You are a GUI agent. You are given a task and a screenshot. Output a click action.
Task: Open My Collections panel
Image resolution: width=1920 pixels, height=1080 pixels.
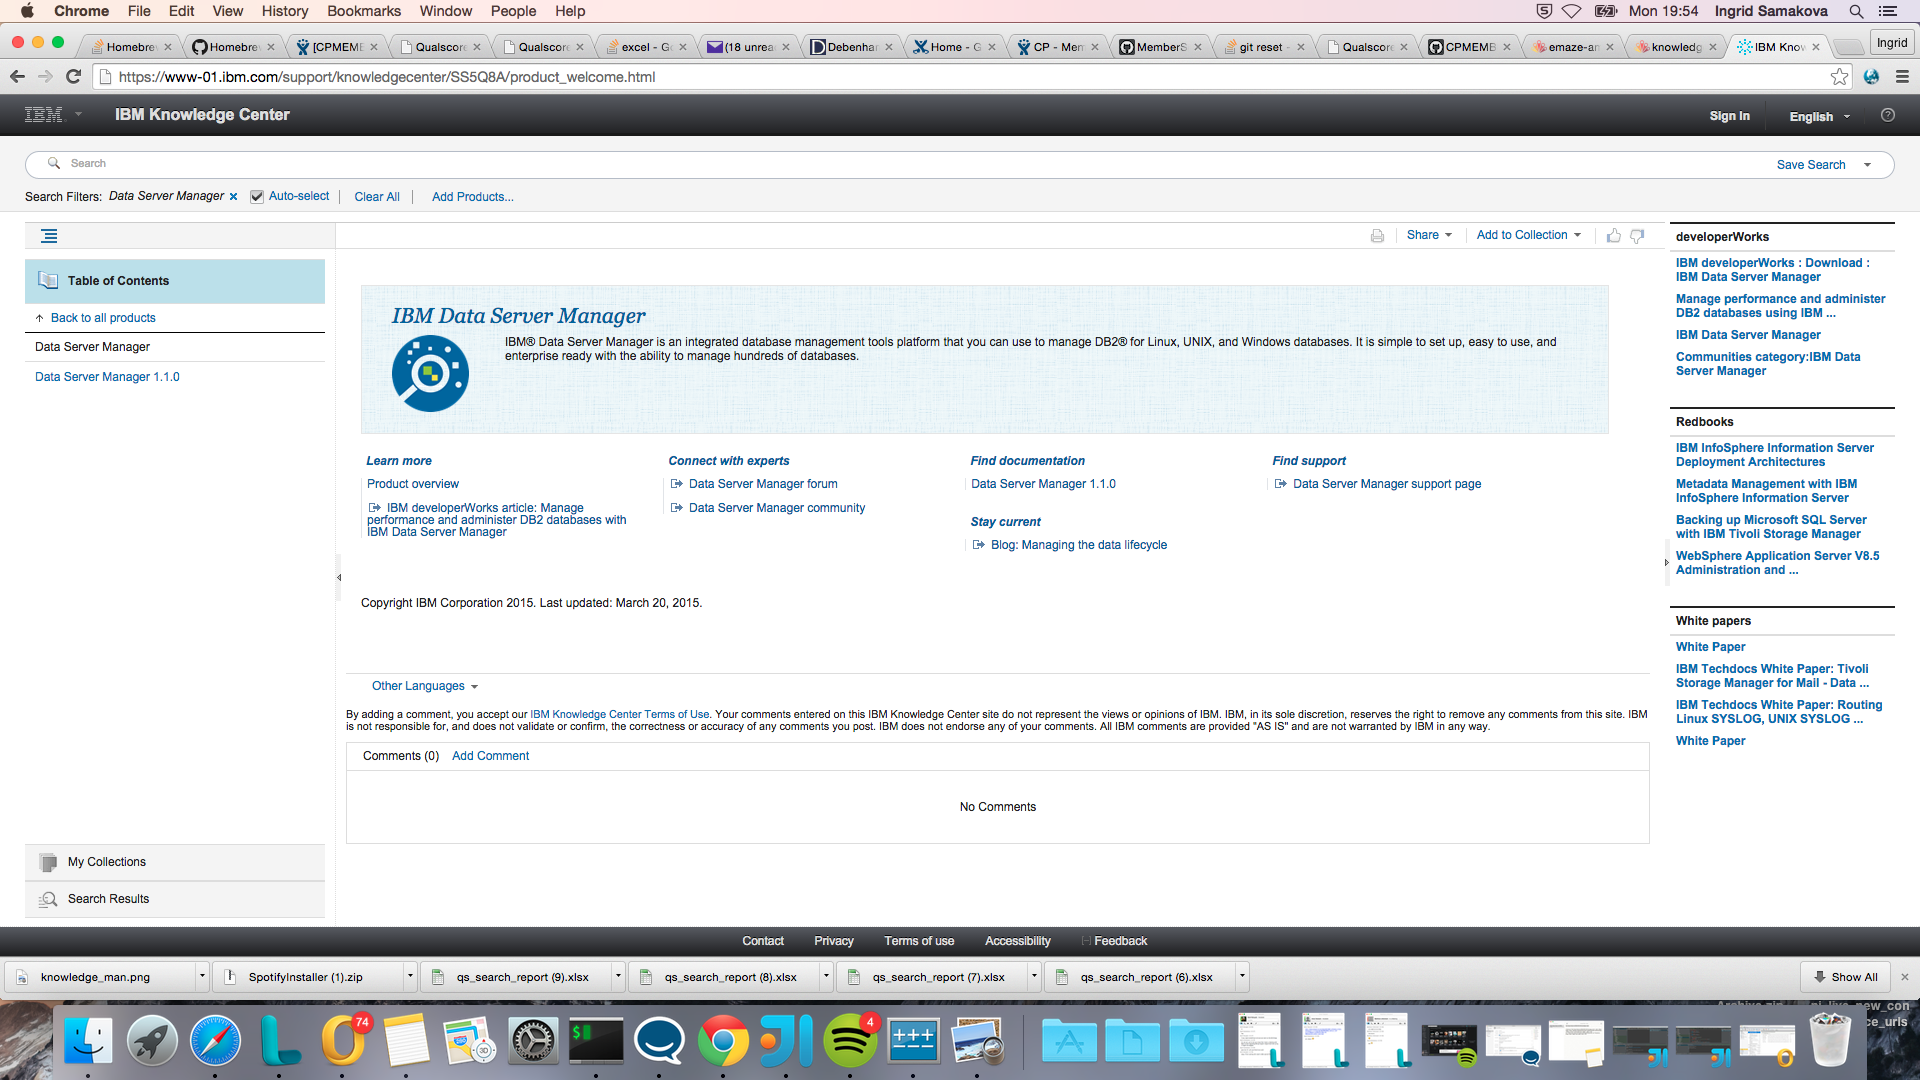point(175,862)
